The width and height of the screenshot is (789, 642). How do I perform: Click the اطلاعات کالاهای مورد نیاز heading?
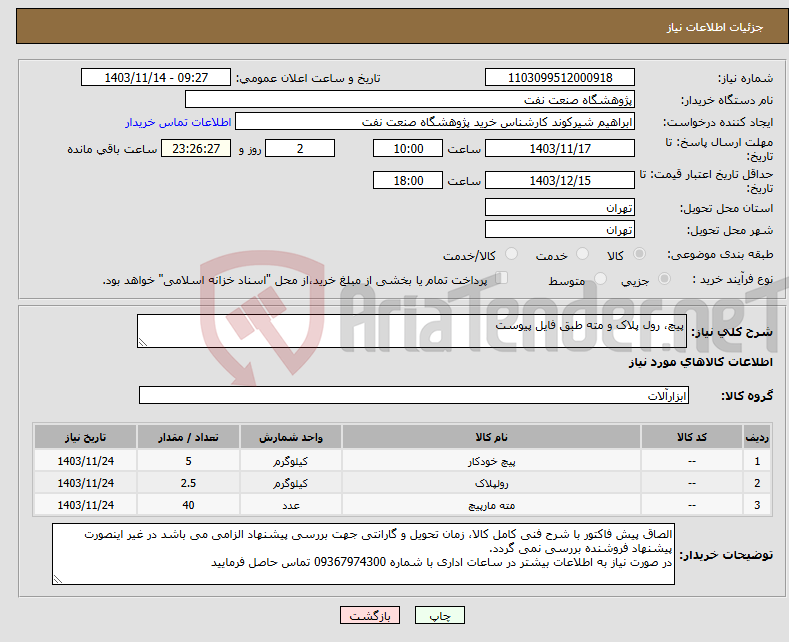tap(700, 362)
